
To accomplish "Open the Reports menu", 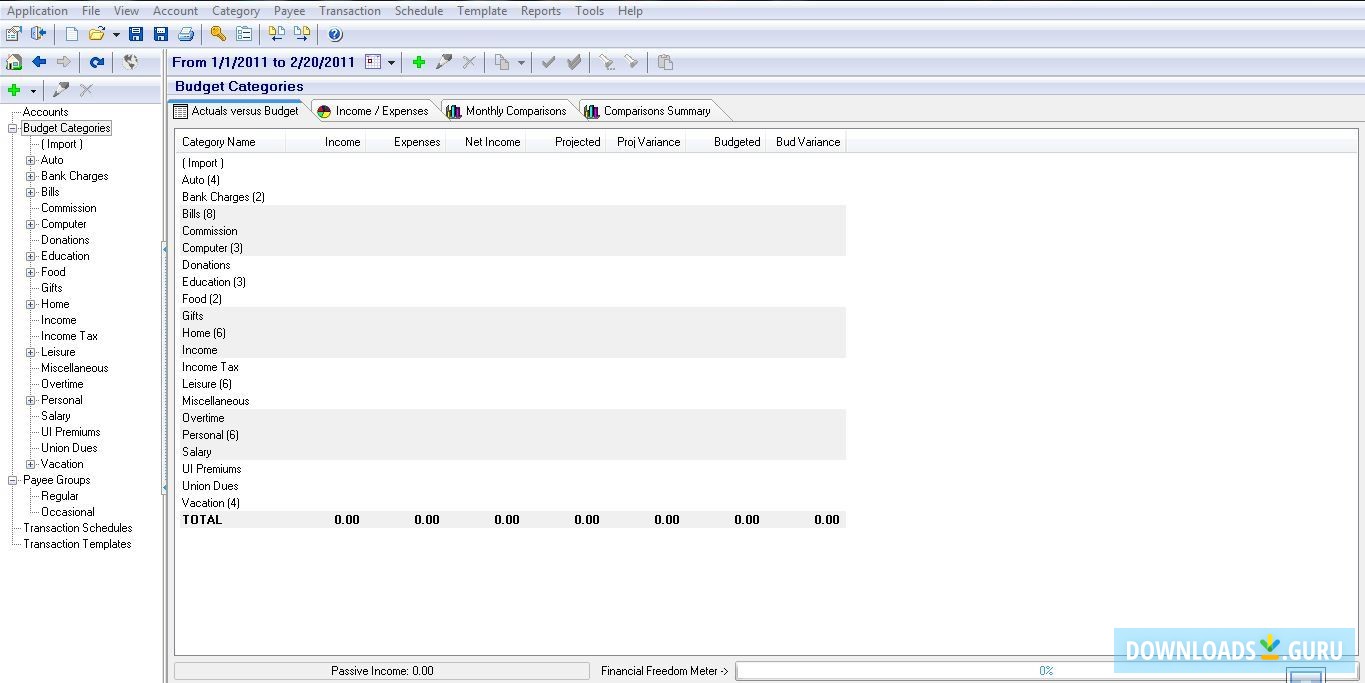I will click(540, 11).
